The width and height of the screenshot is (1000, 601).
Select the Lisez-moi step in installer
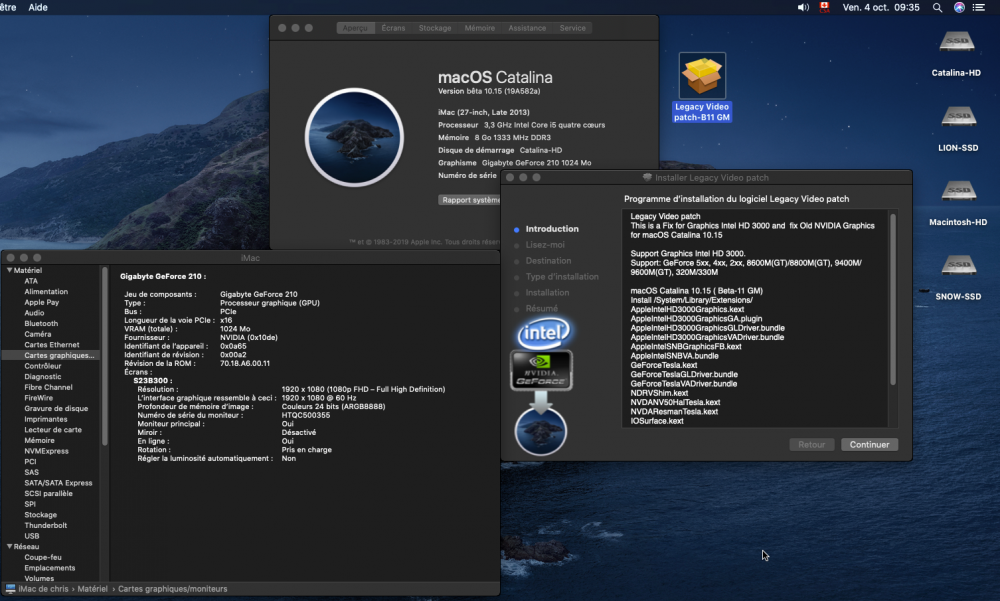coord(545,245)
